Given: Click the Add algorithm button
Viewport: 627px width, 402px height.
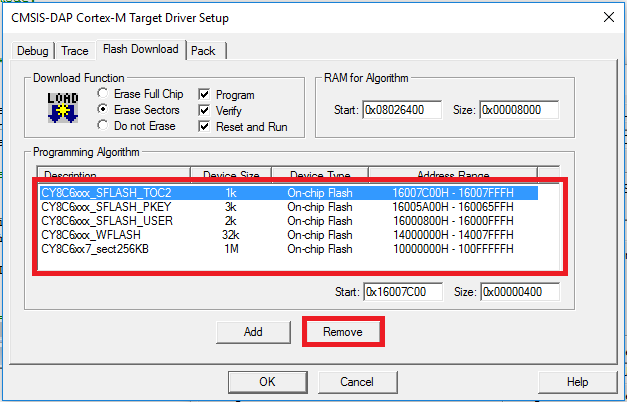Looking at the screenshot, I should 253,332.
